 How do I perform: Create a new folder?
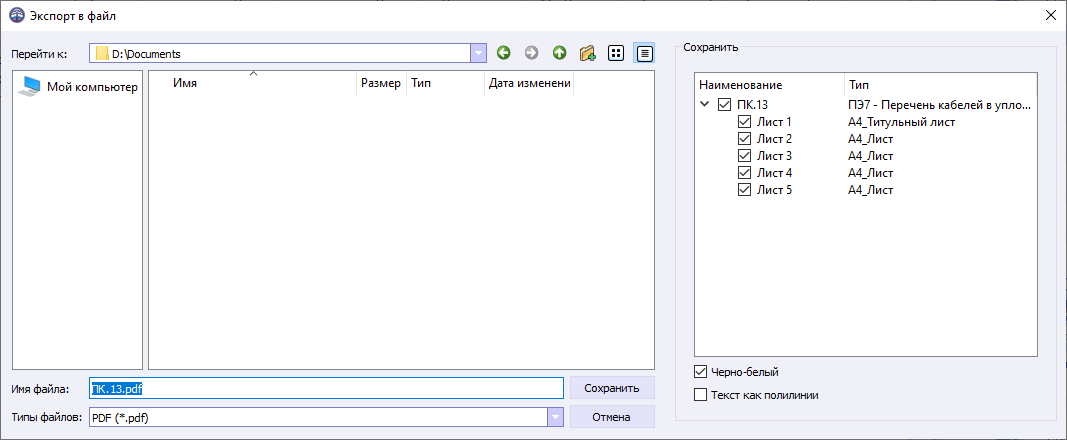587,53
